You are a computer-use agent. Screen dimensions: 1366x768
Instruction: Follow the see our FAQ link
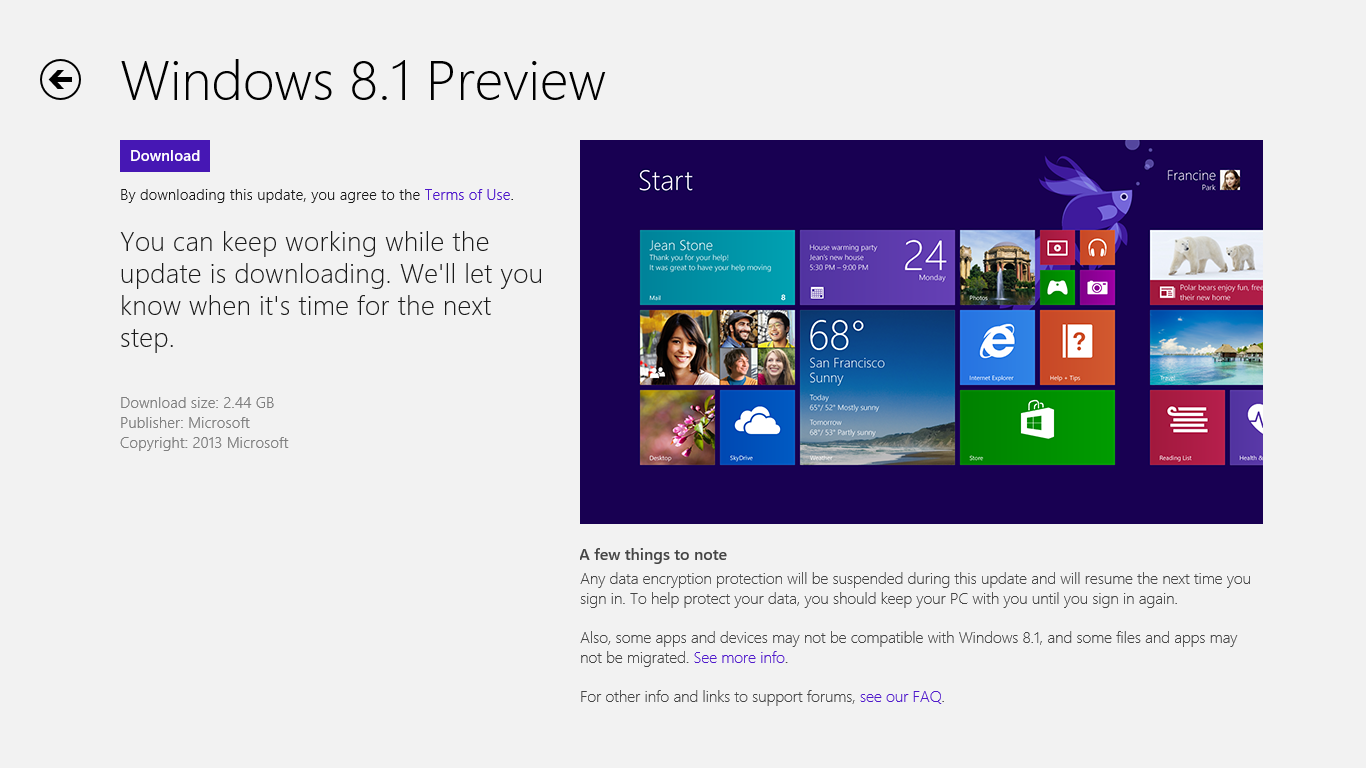click(900, 697)
